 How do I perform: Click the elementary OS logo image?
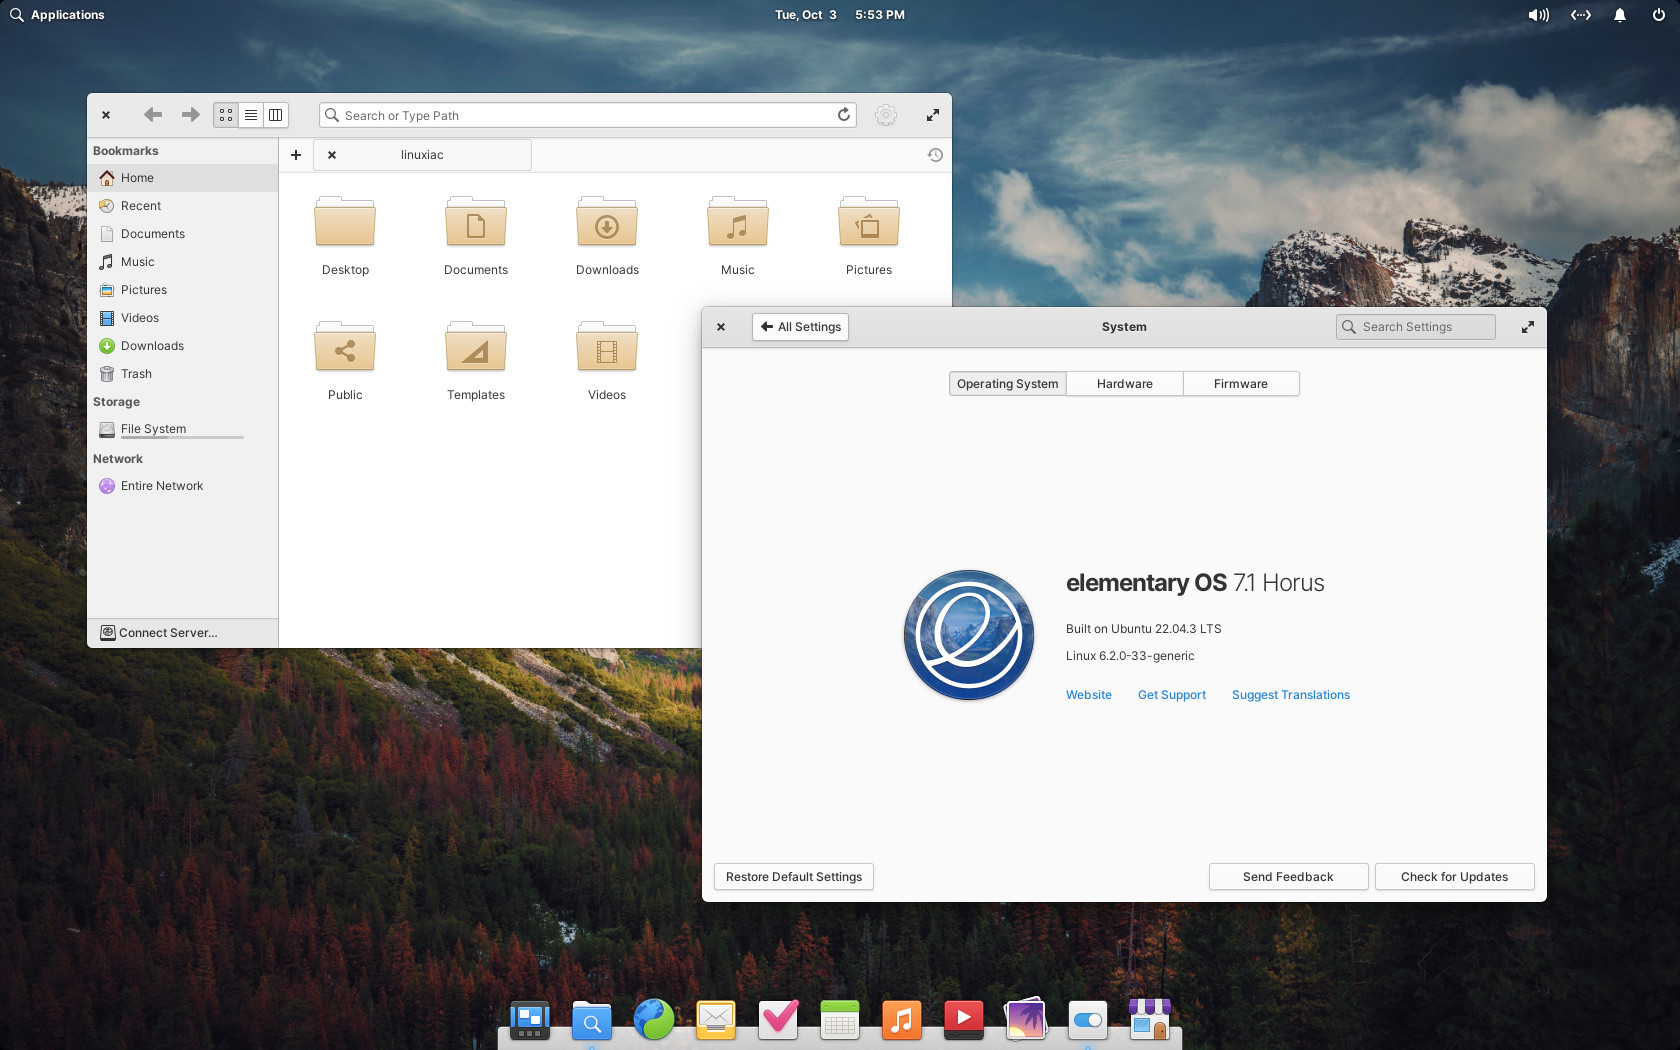(x=969, y=635)
